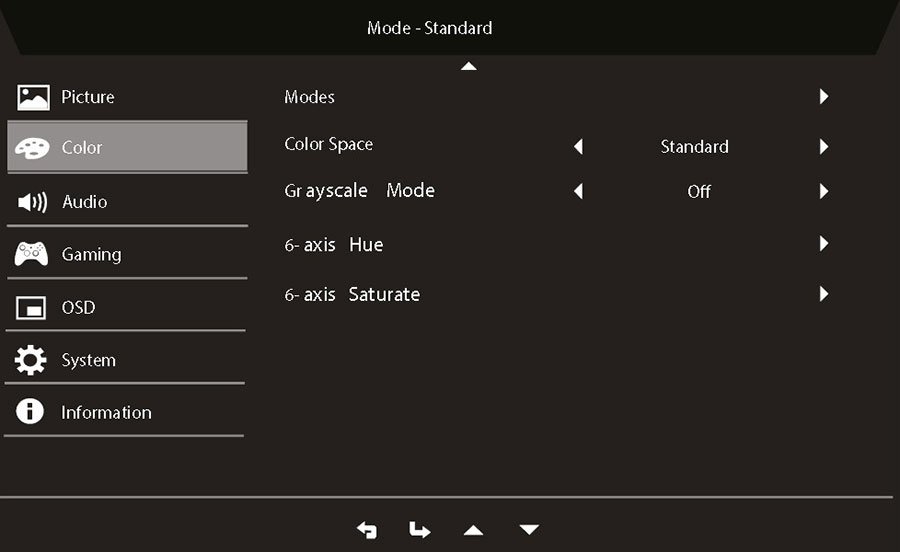The image size is (900, 552).
Task: Toggle Grayscale Mode using left arrow
Action: [579, 191]
